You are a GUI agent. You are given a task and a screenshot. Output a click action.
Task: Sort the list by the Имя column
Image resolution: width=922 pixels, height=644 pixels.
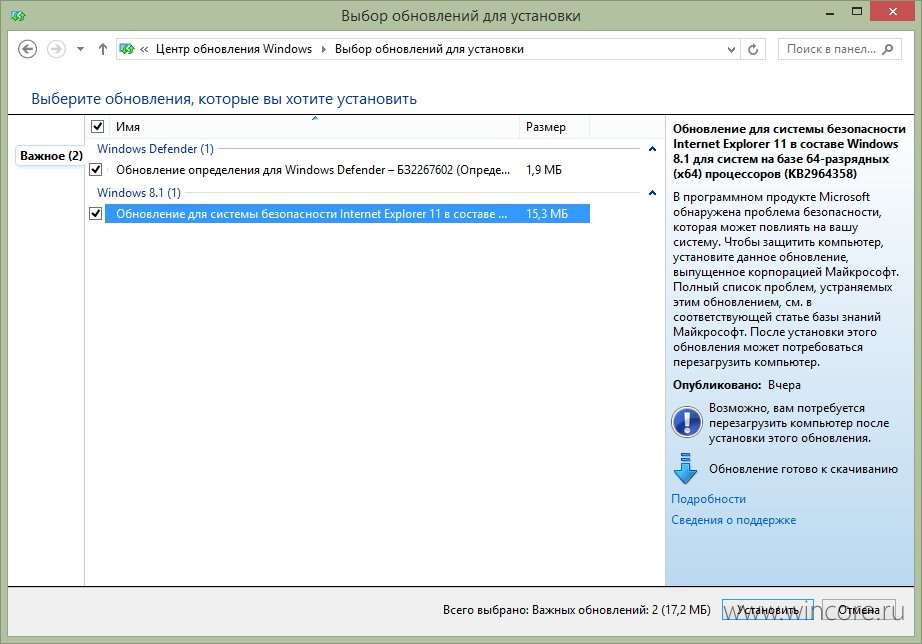click(x=315, y=127)
